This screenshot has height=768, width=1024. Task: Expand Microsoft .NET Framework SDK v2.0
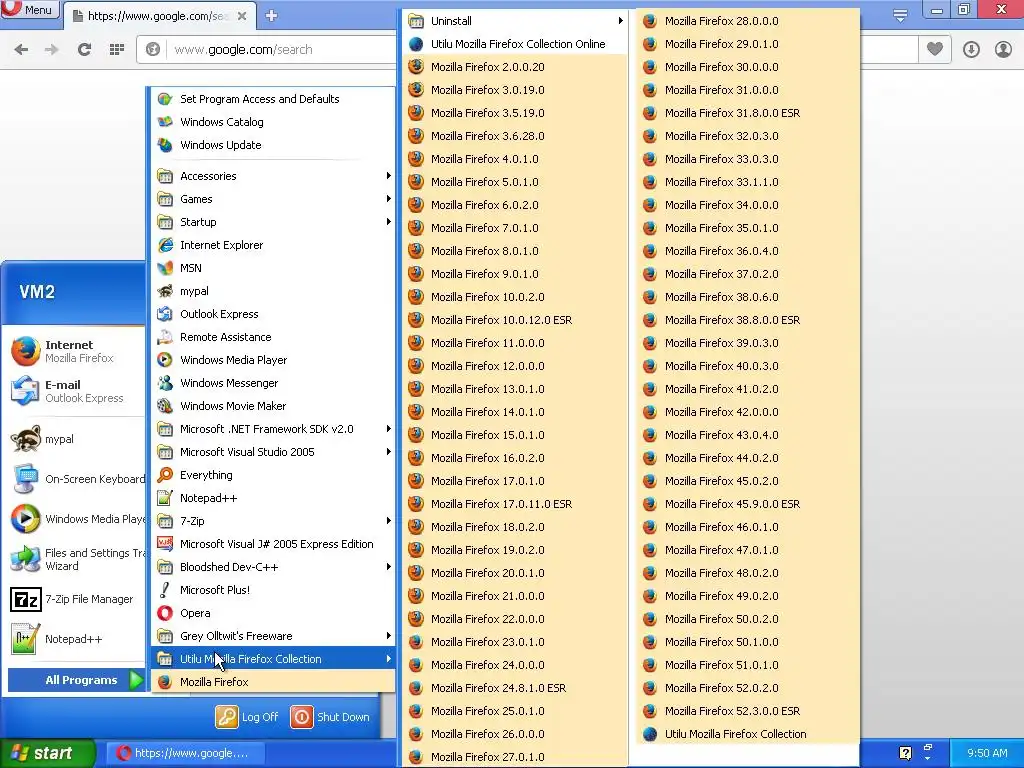[x=273, y=429]
